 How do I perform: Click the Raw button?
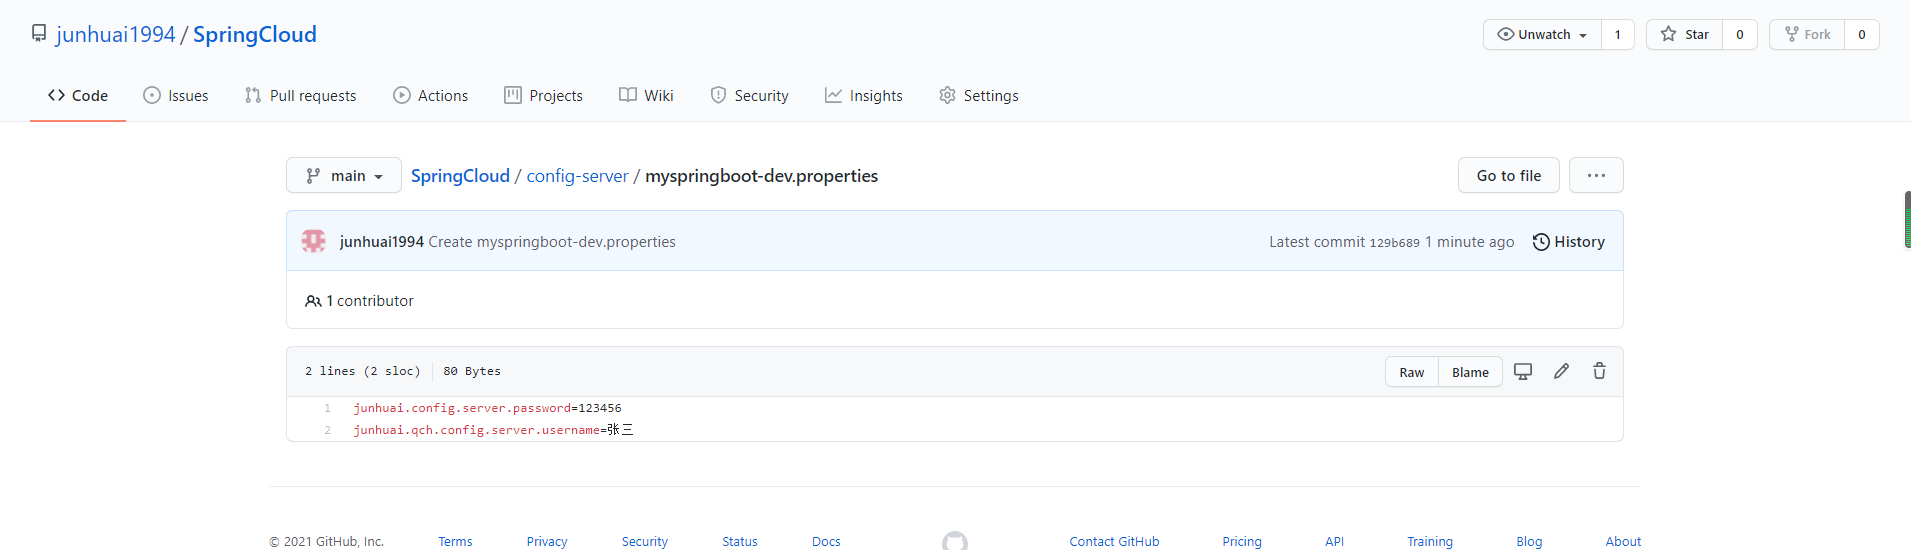point(1411,372)
